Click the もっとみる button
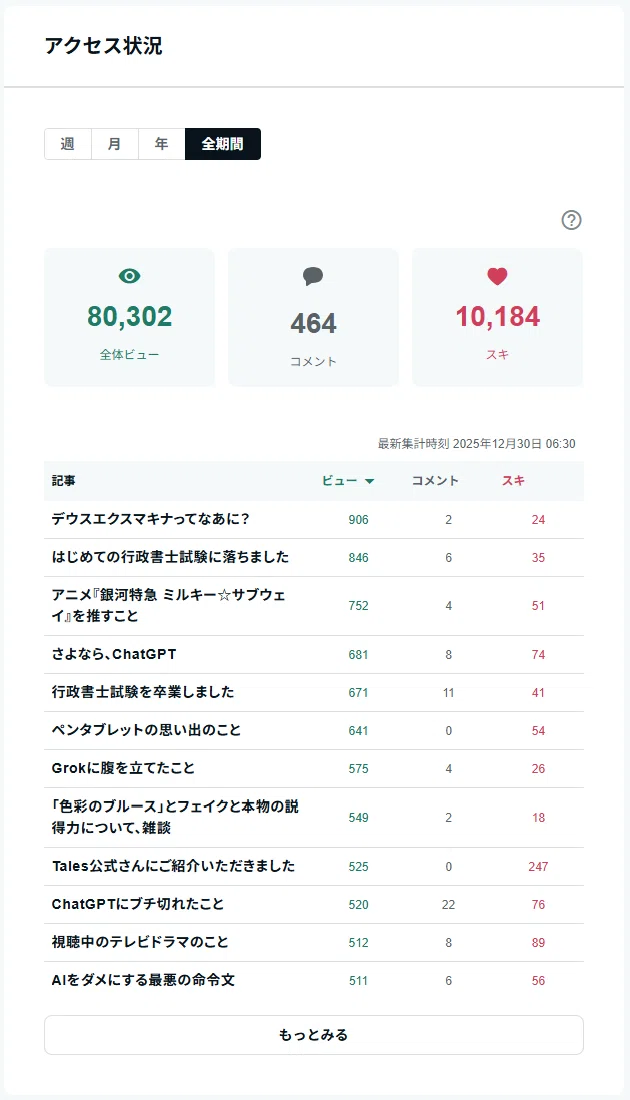The width and height of the screenshot is (630, 1100). (x=314, y=1035)
